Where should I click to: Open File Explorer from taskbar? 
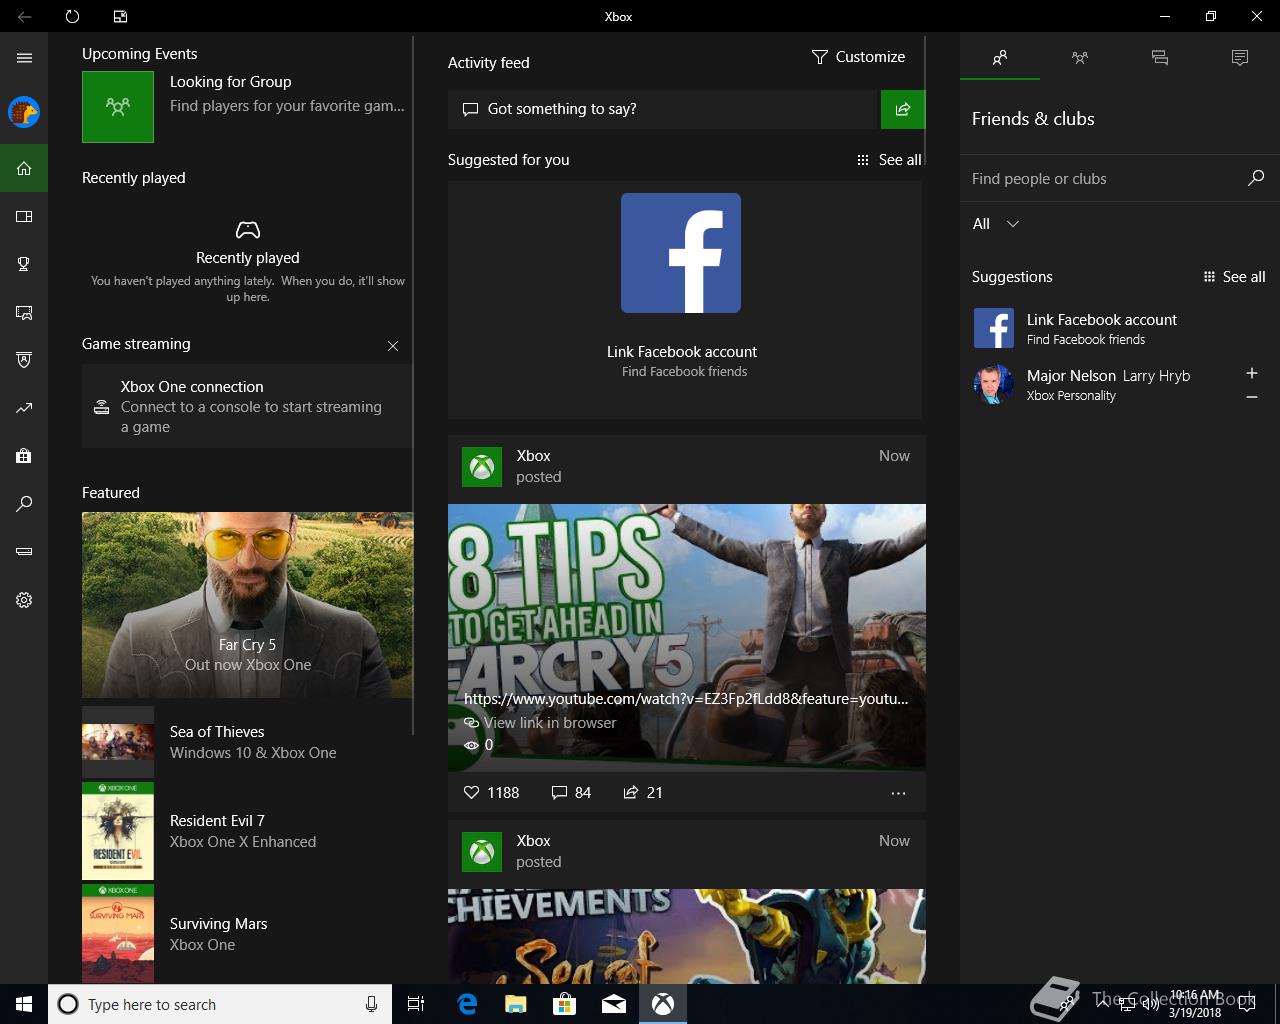516,1004
